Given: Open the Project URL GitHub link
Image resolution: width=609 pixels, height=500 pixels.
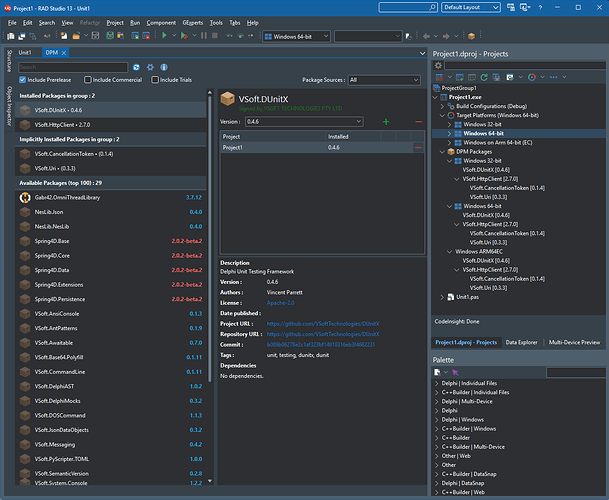Looking at the screenshot, I should 323,324.
